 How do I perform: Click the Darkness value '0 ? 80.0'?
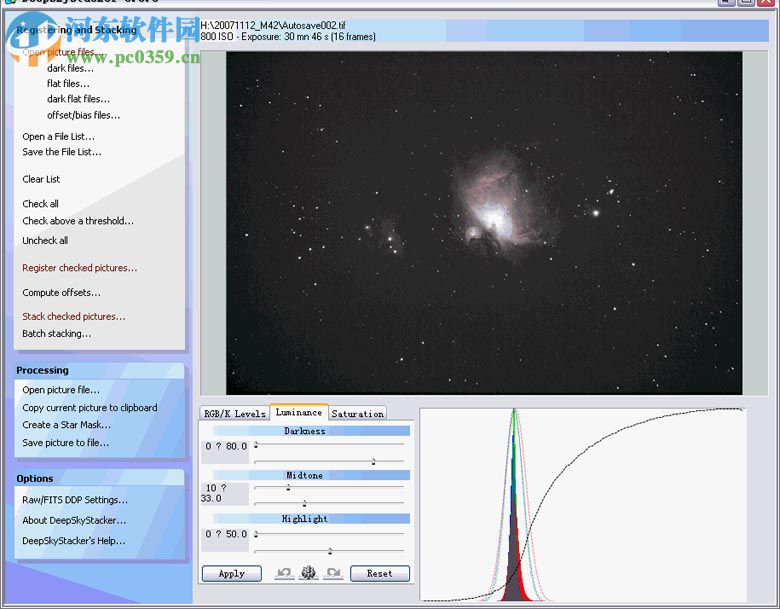226,446
